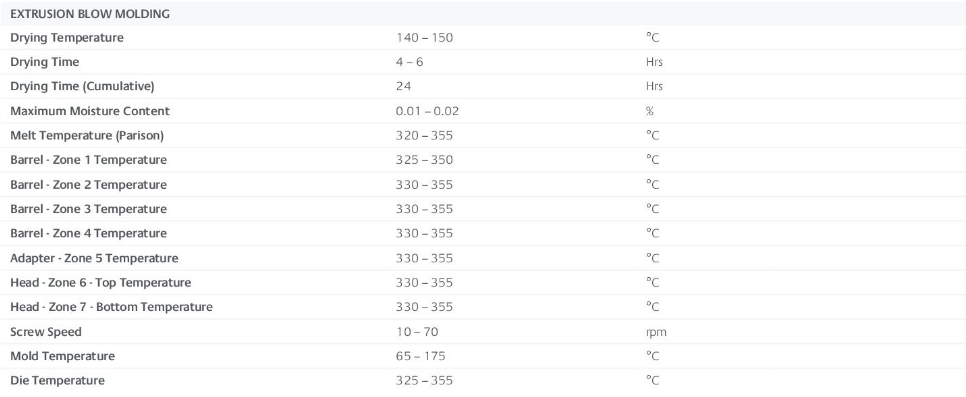Select the Die Temperature value 325 – 355
Image resolution: width=966 pixels, height=397 pixels.
424,380
